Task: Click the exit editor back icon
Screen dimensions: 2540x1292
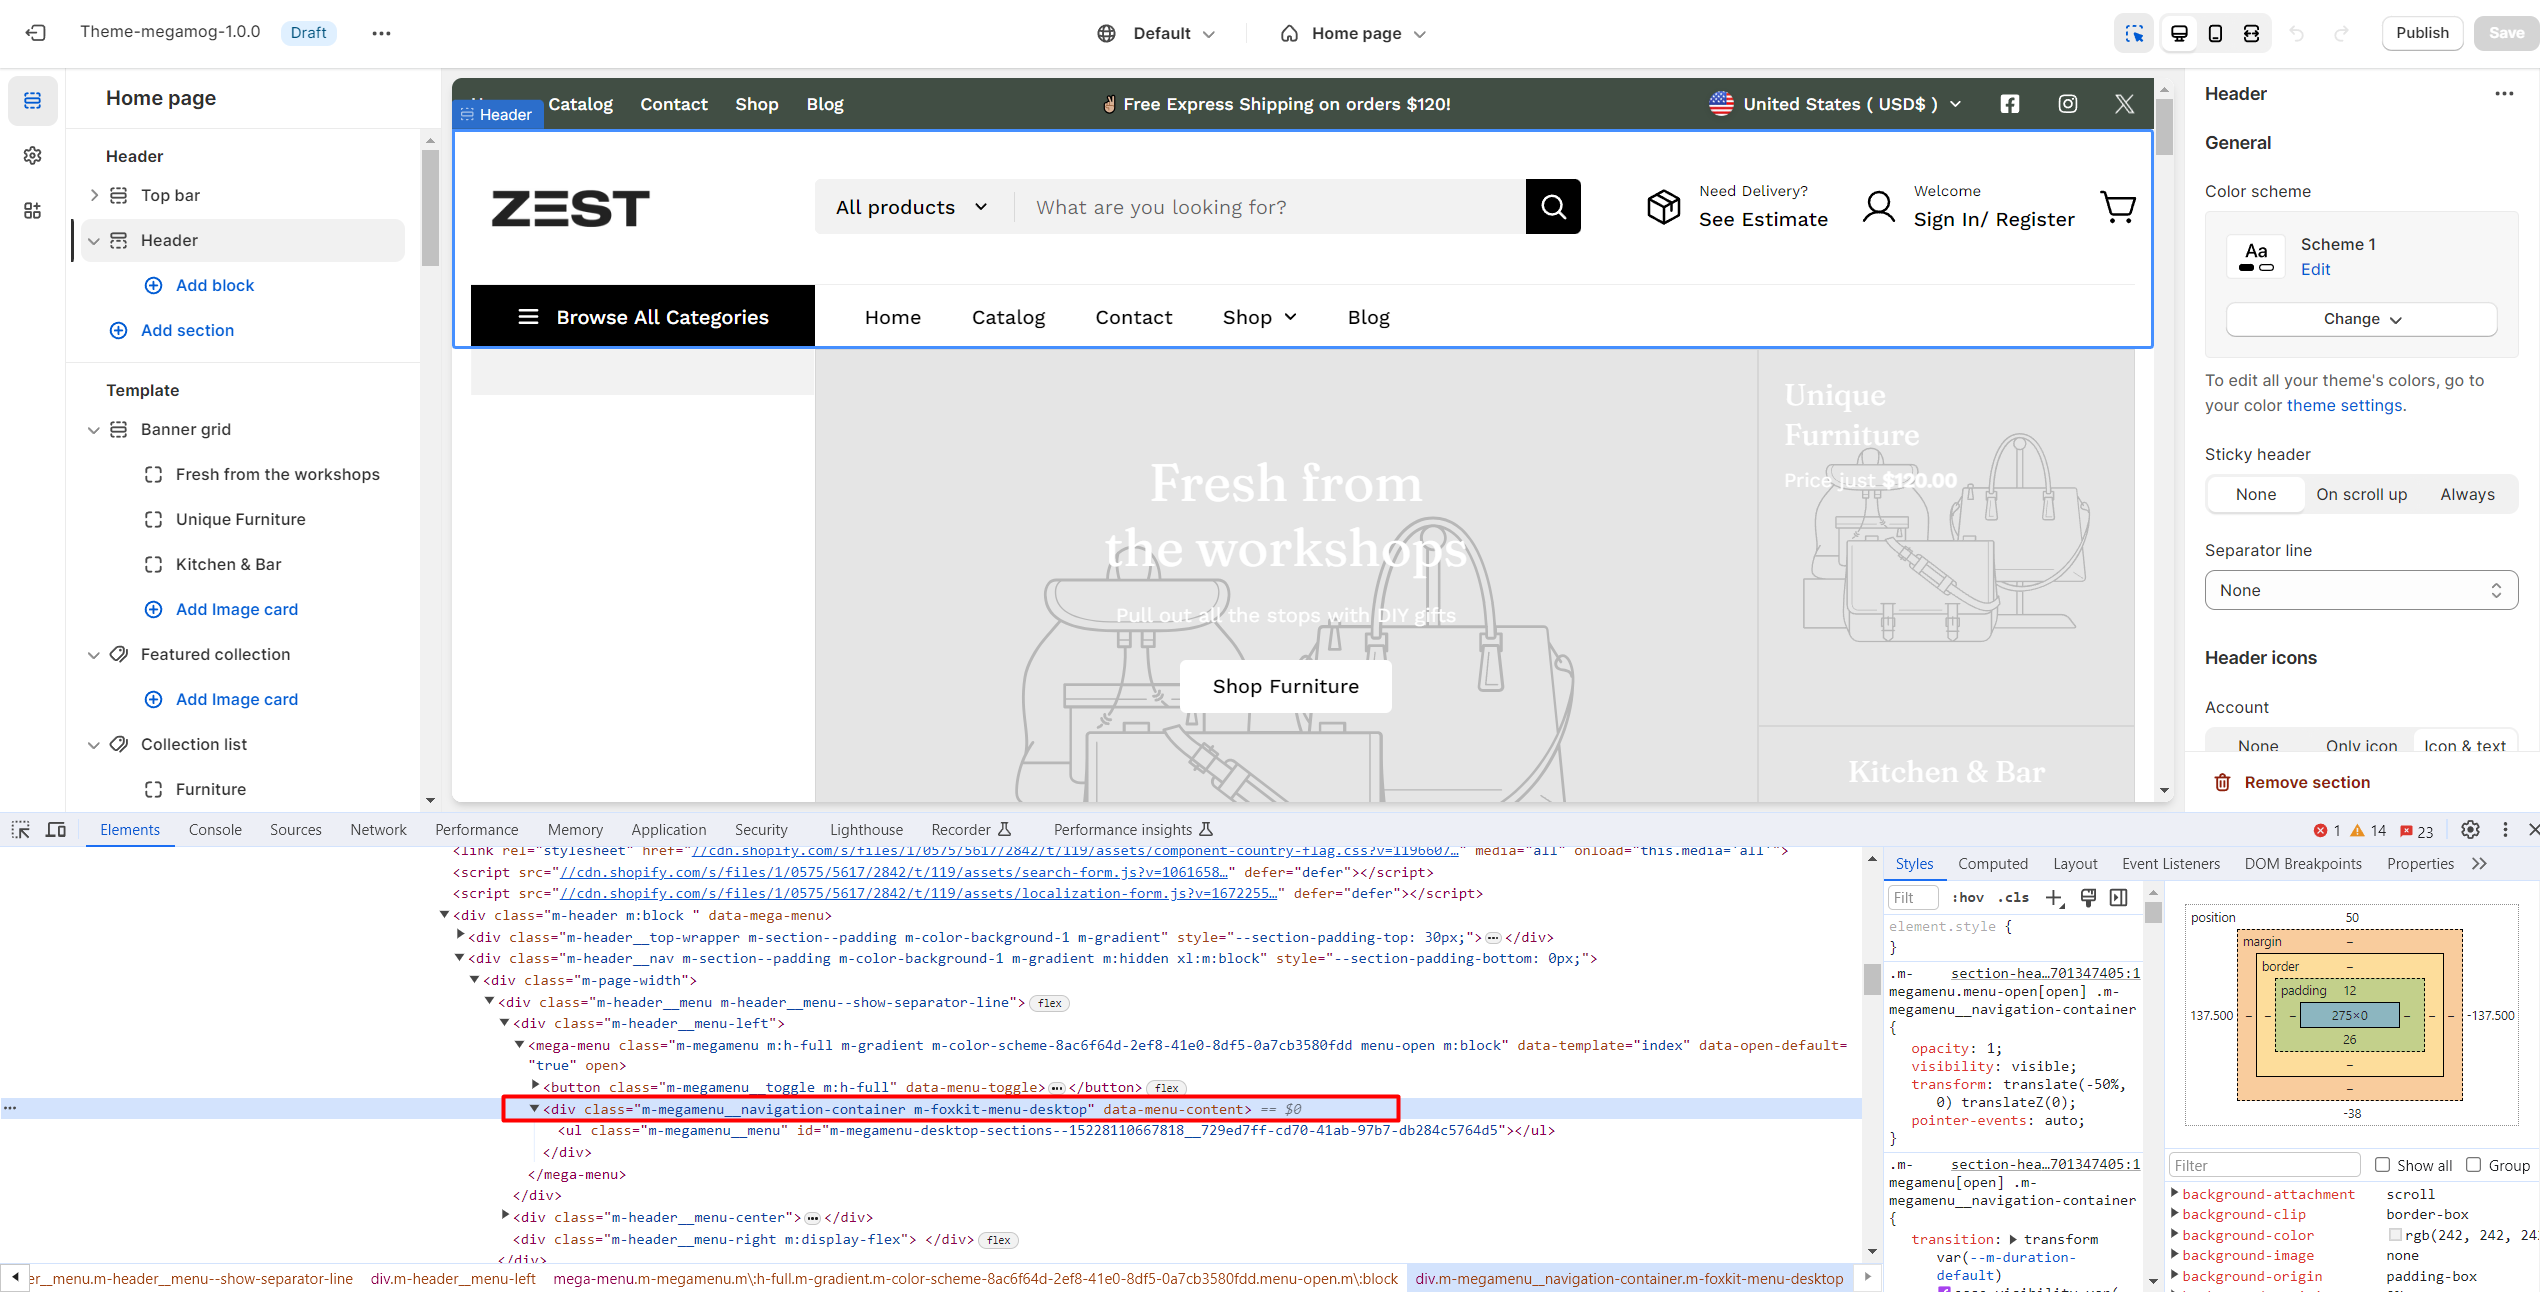Action: (36, 33)
